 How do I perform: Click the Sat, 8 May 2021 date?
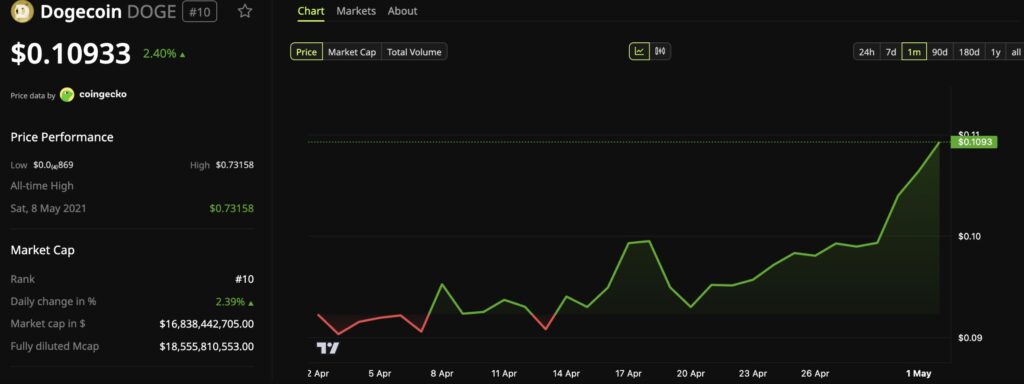click(x=48, y=209)
